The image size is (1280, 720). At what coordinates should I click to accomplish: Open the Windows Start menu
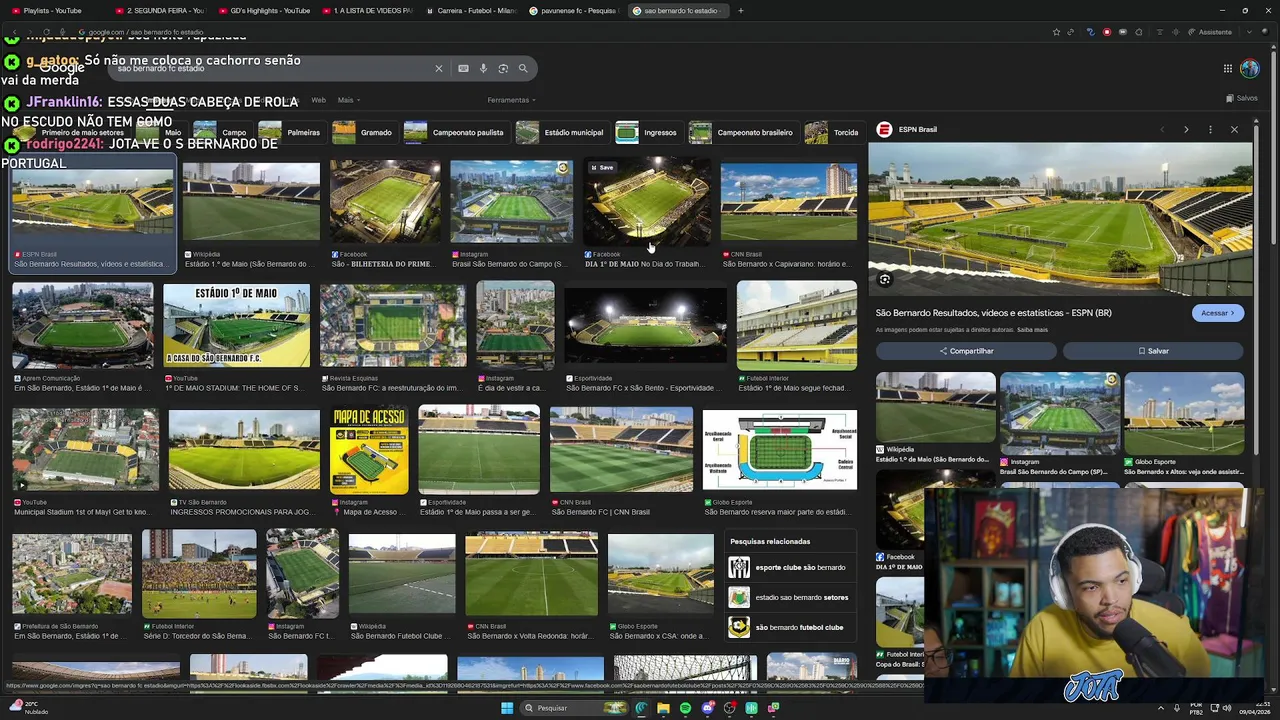point(506,708)
